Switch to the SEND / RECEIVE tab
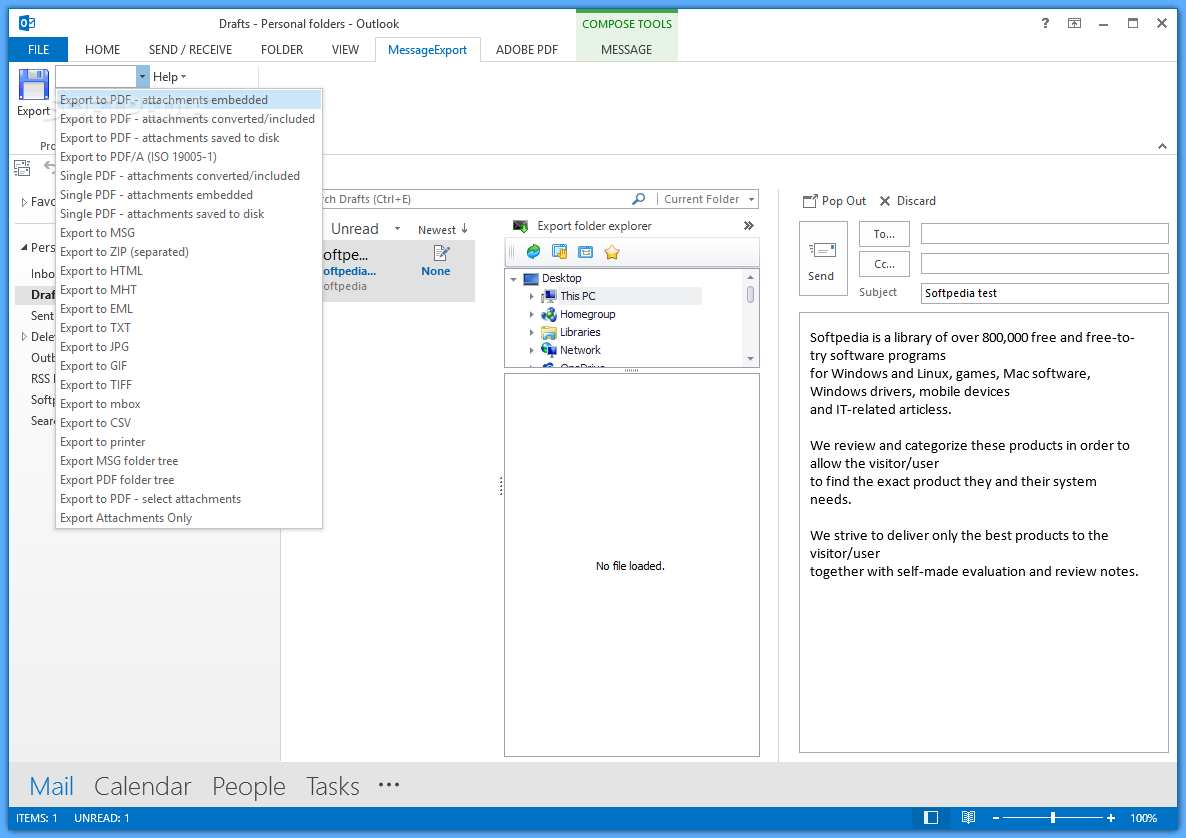The image size is (1186, 838). click(191, 49)
